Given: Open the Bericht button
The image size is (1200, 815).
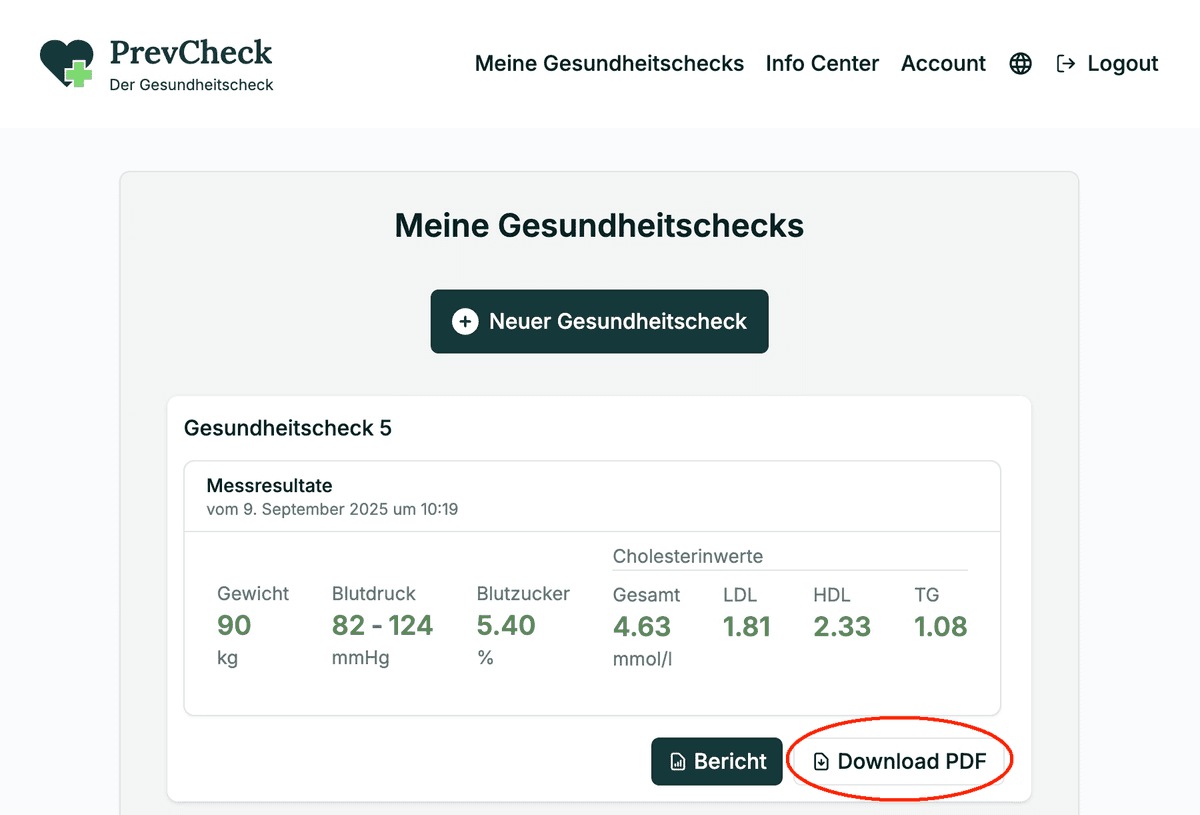Looking at the screenshot, I should coord(716,761).
